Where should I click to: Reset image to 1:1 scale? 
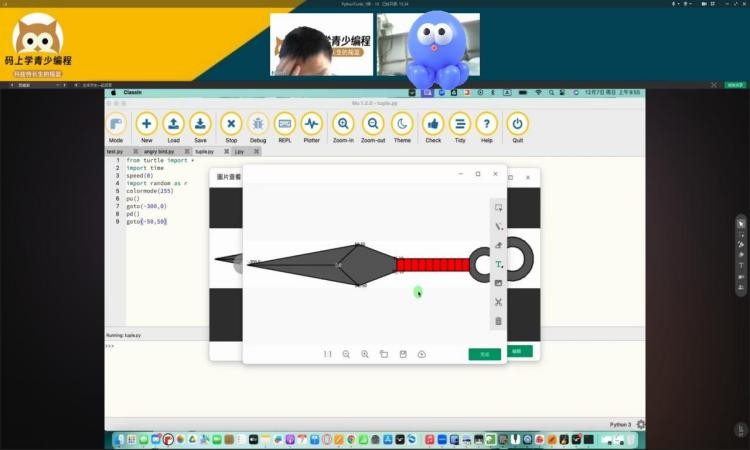pos(327,354)
